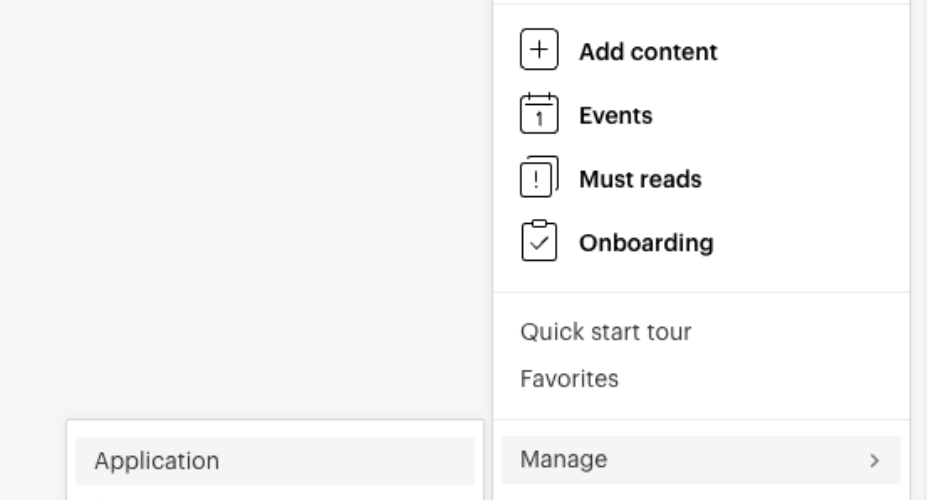Click the Onboarding clipboard checkmark icon
This screenshot has width=928, height=500.
[x=539, y=241]
